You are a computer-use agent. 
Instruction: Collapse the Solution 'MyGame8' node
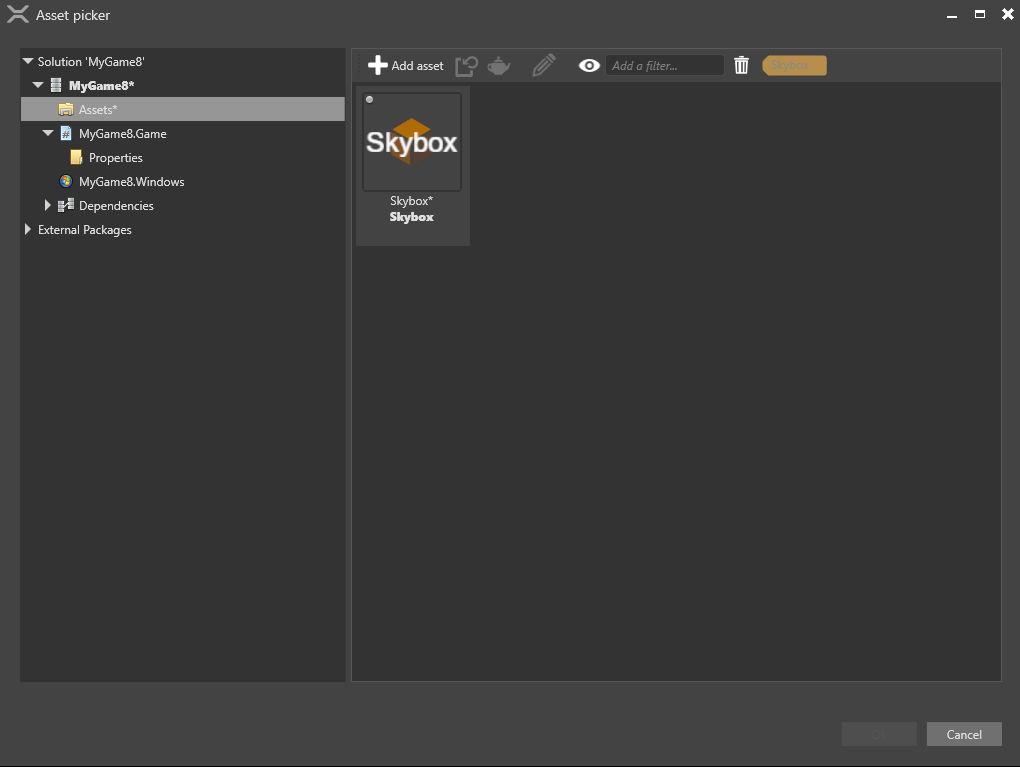[x=26, y=61]
